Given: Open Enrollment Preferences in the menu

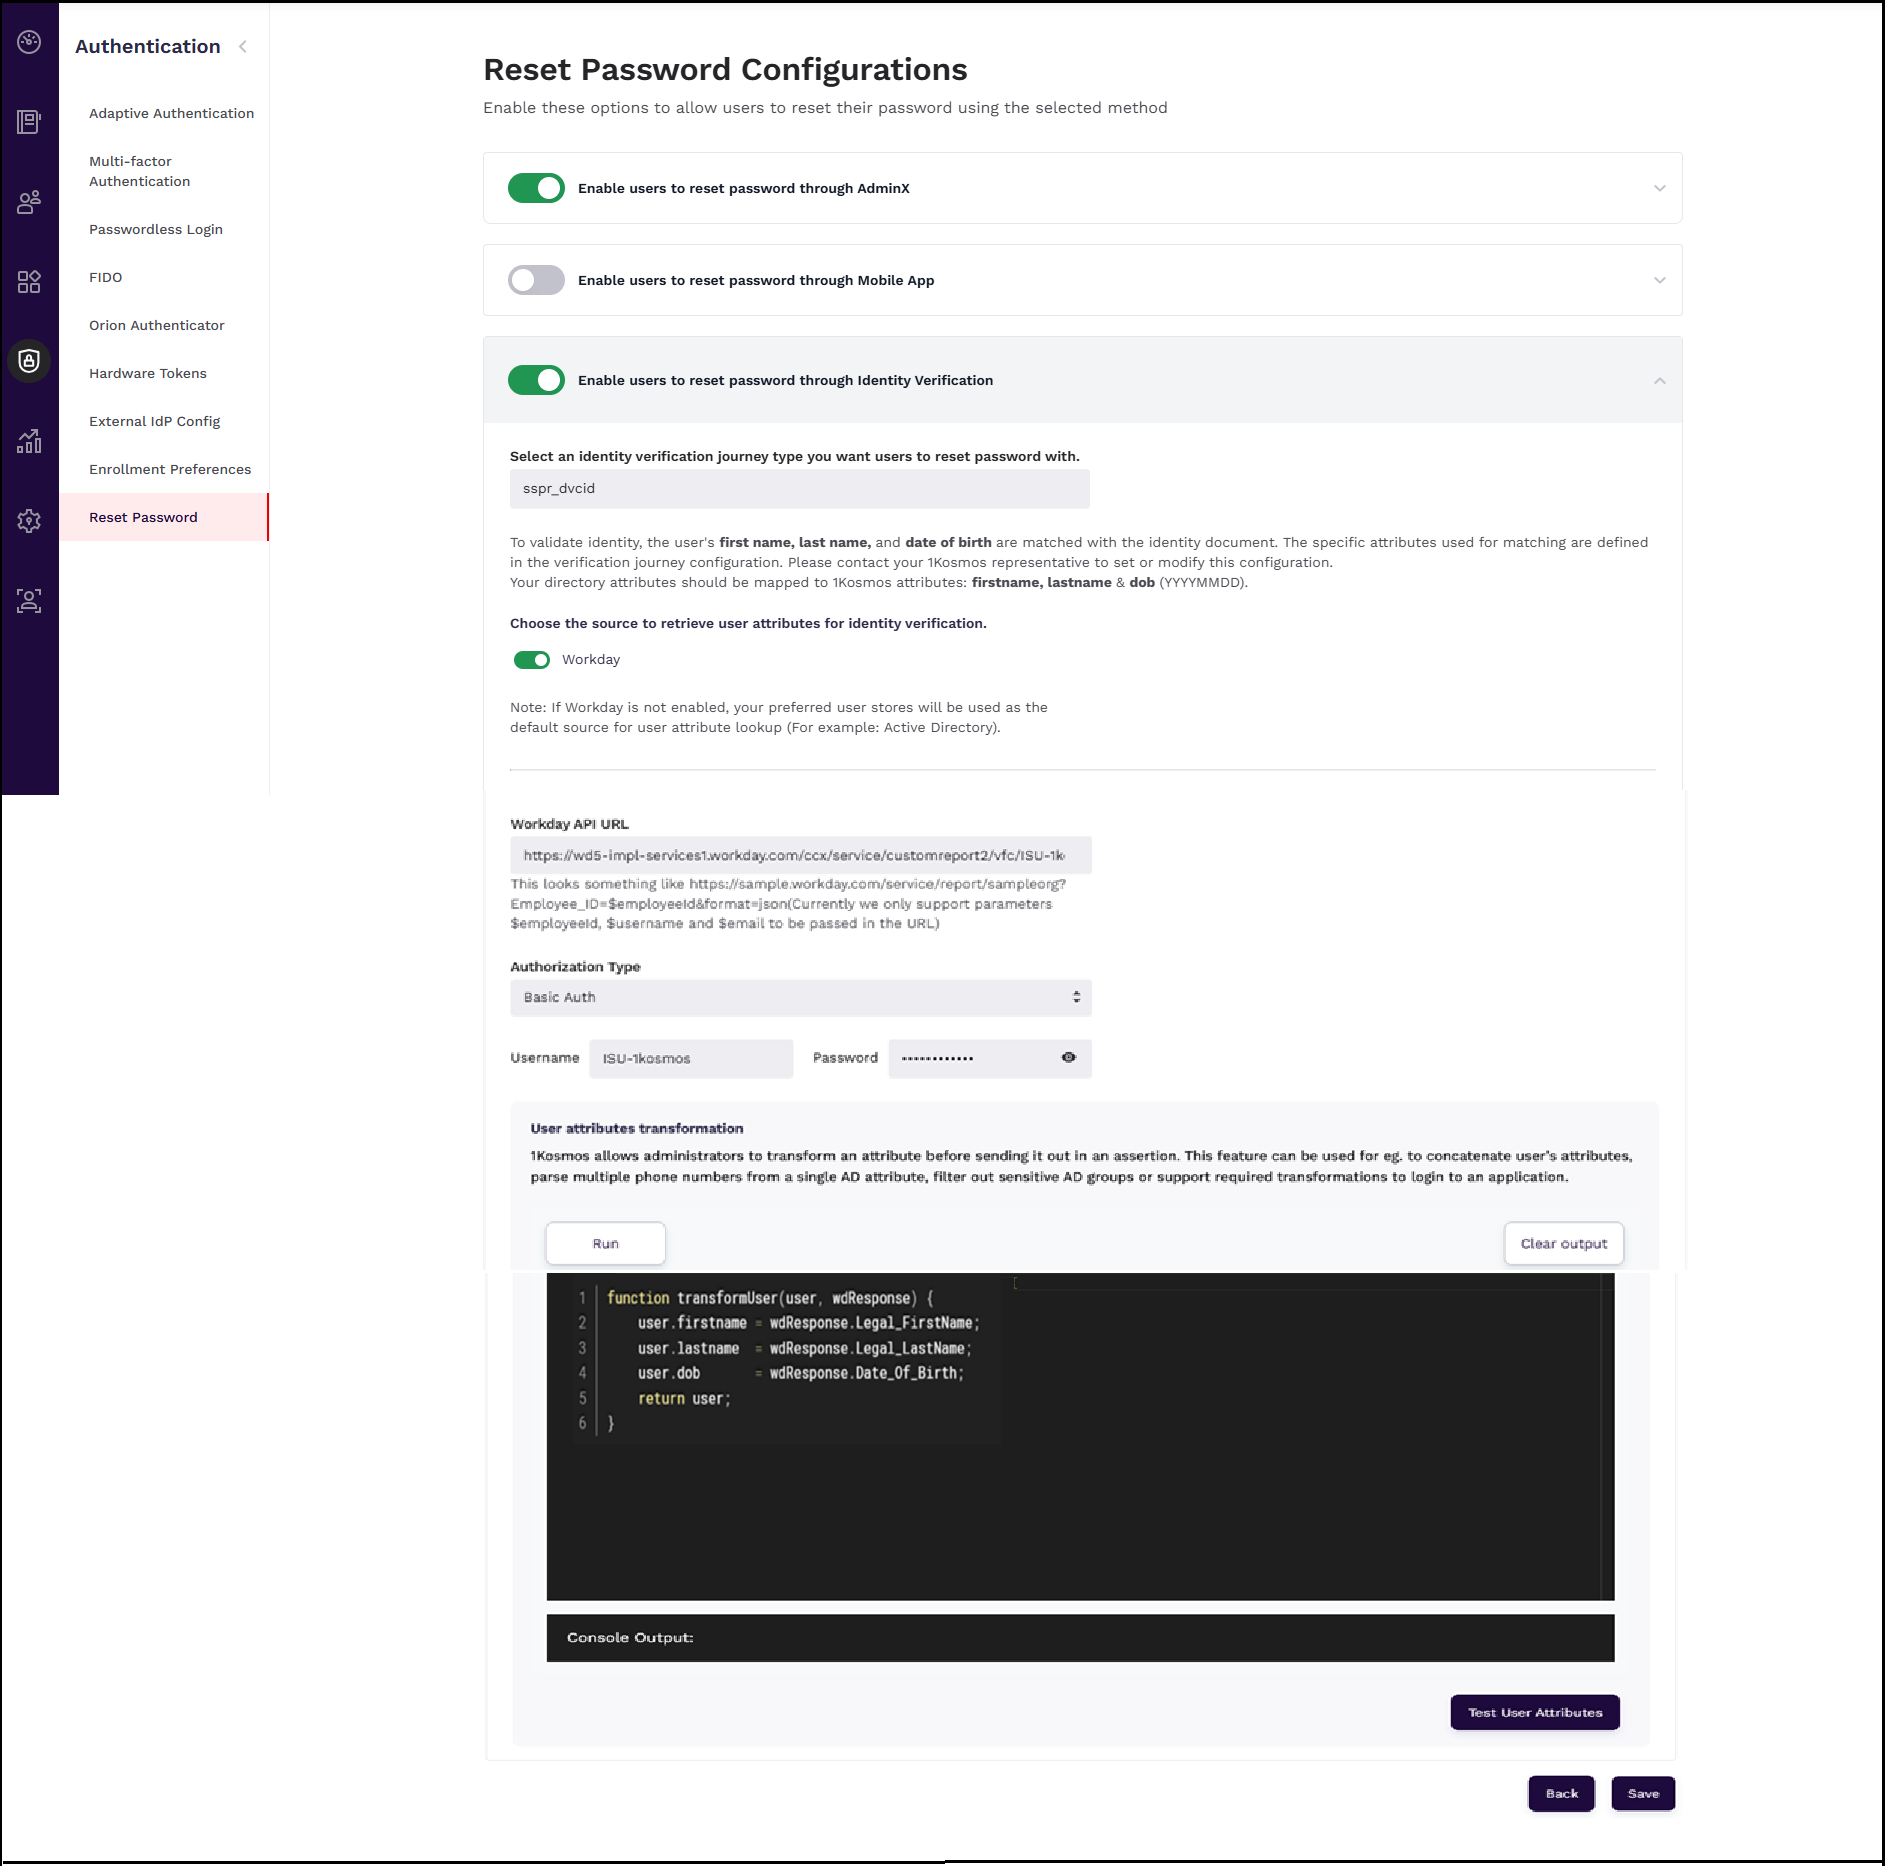Looking at the screenshot, I should 170,470.
